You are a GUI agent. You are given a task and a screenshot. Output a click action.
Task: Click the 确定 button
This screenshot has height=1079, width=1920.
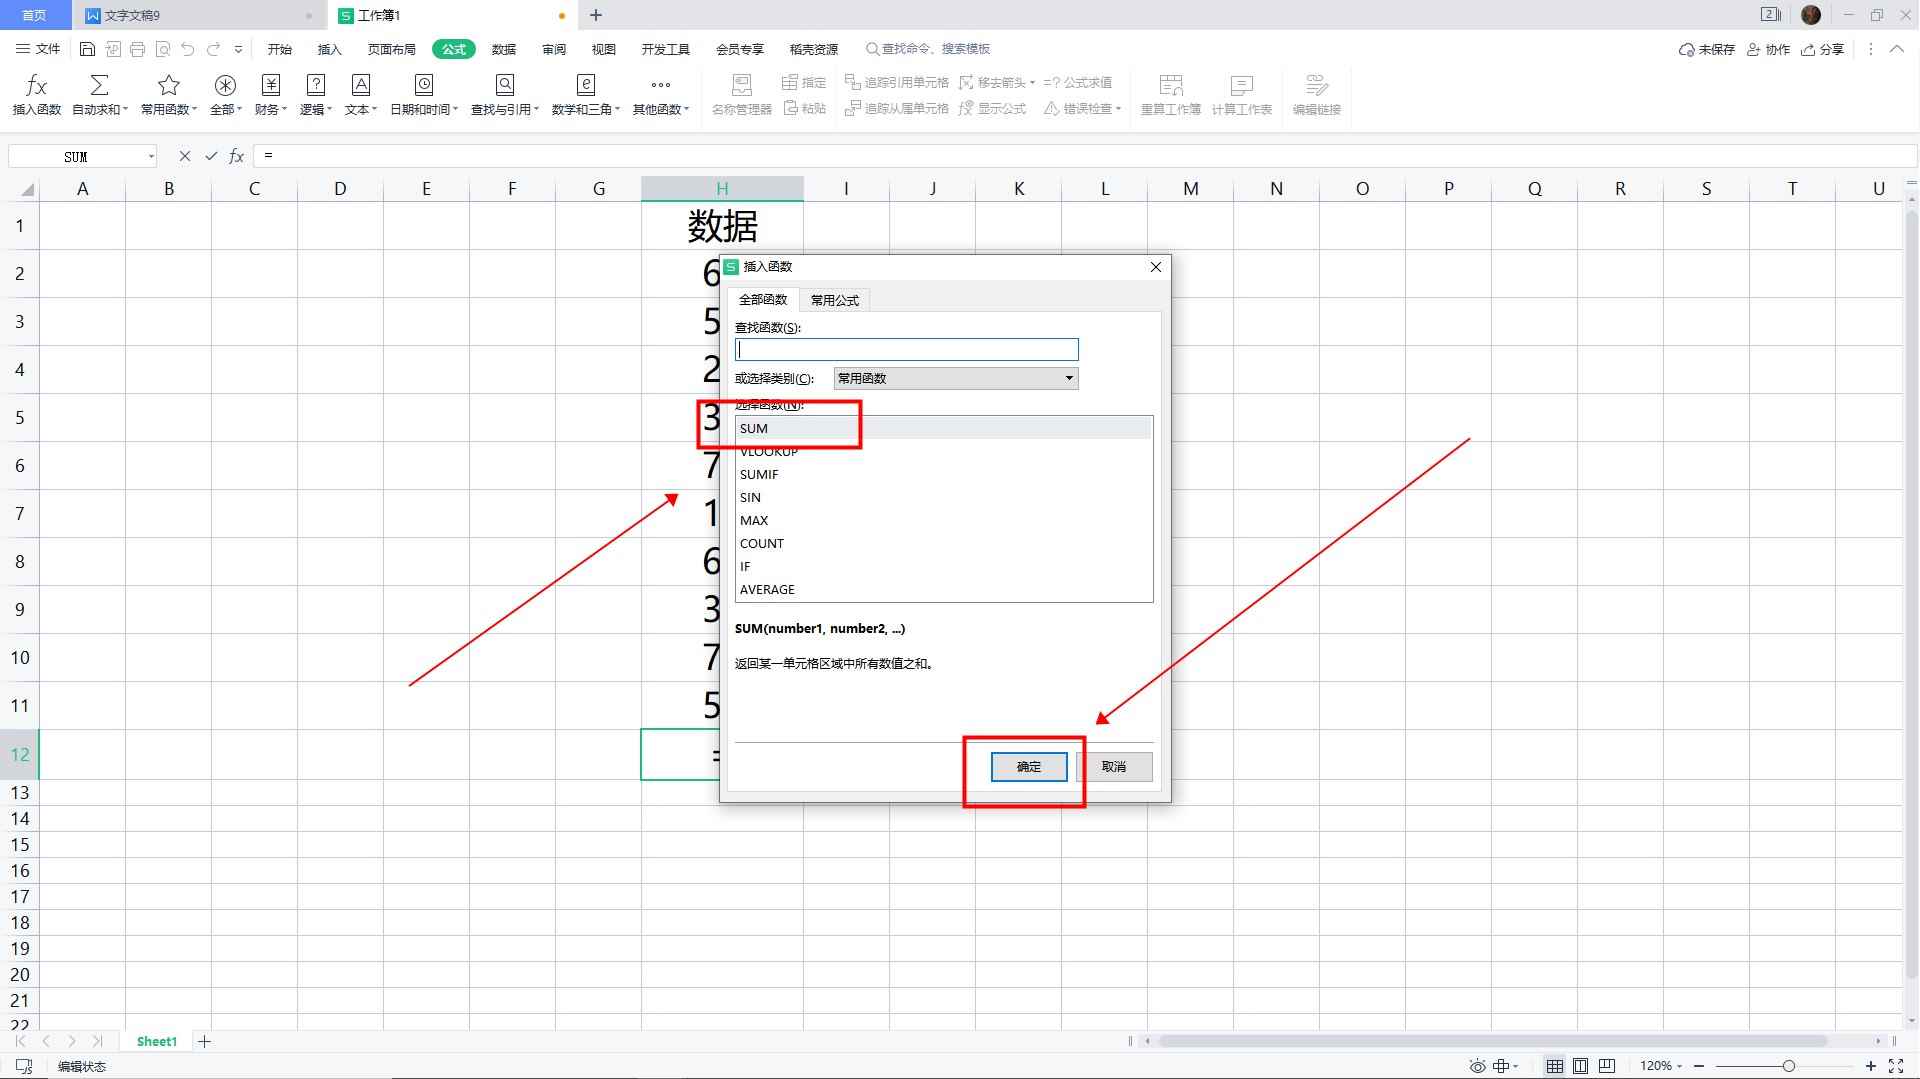point(1028,767)
